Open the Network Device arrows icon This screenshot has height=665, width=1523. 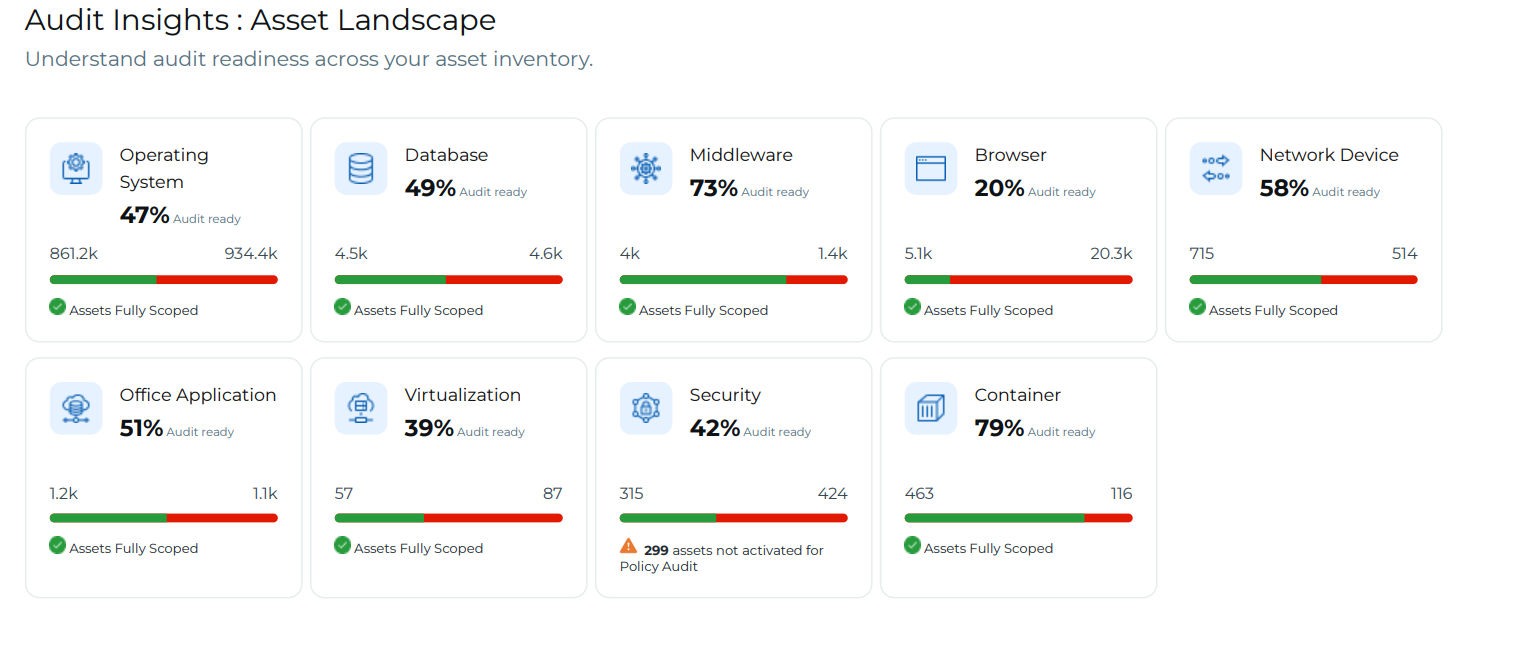click(x=1216, y=168)
